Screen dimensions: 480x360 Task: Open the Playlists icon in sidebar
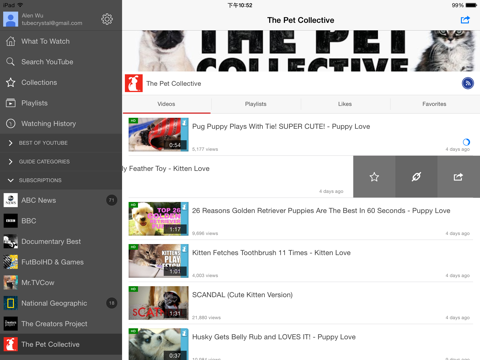(11, 103)
